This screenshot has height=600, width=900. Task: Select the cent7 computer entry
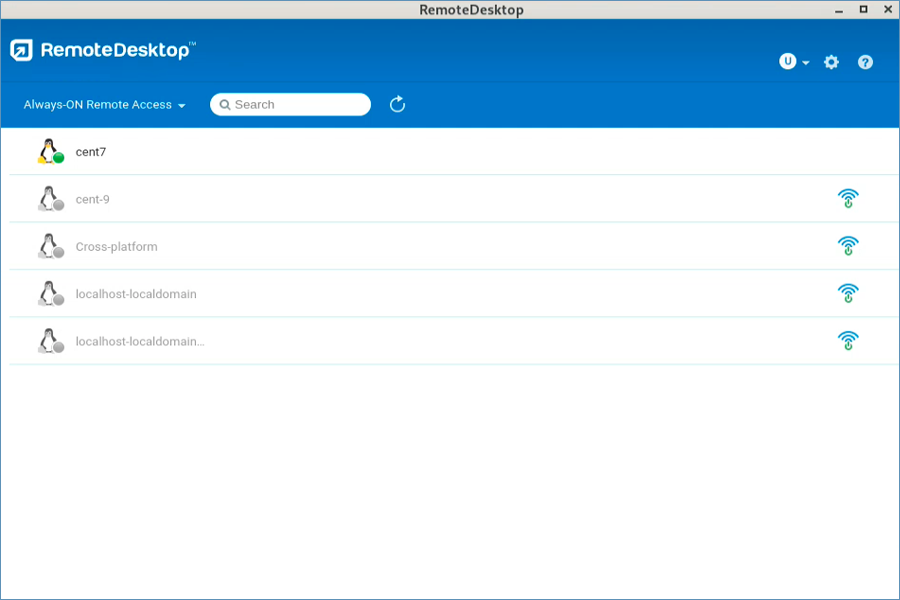click(x=91, y=152)
